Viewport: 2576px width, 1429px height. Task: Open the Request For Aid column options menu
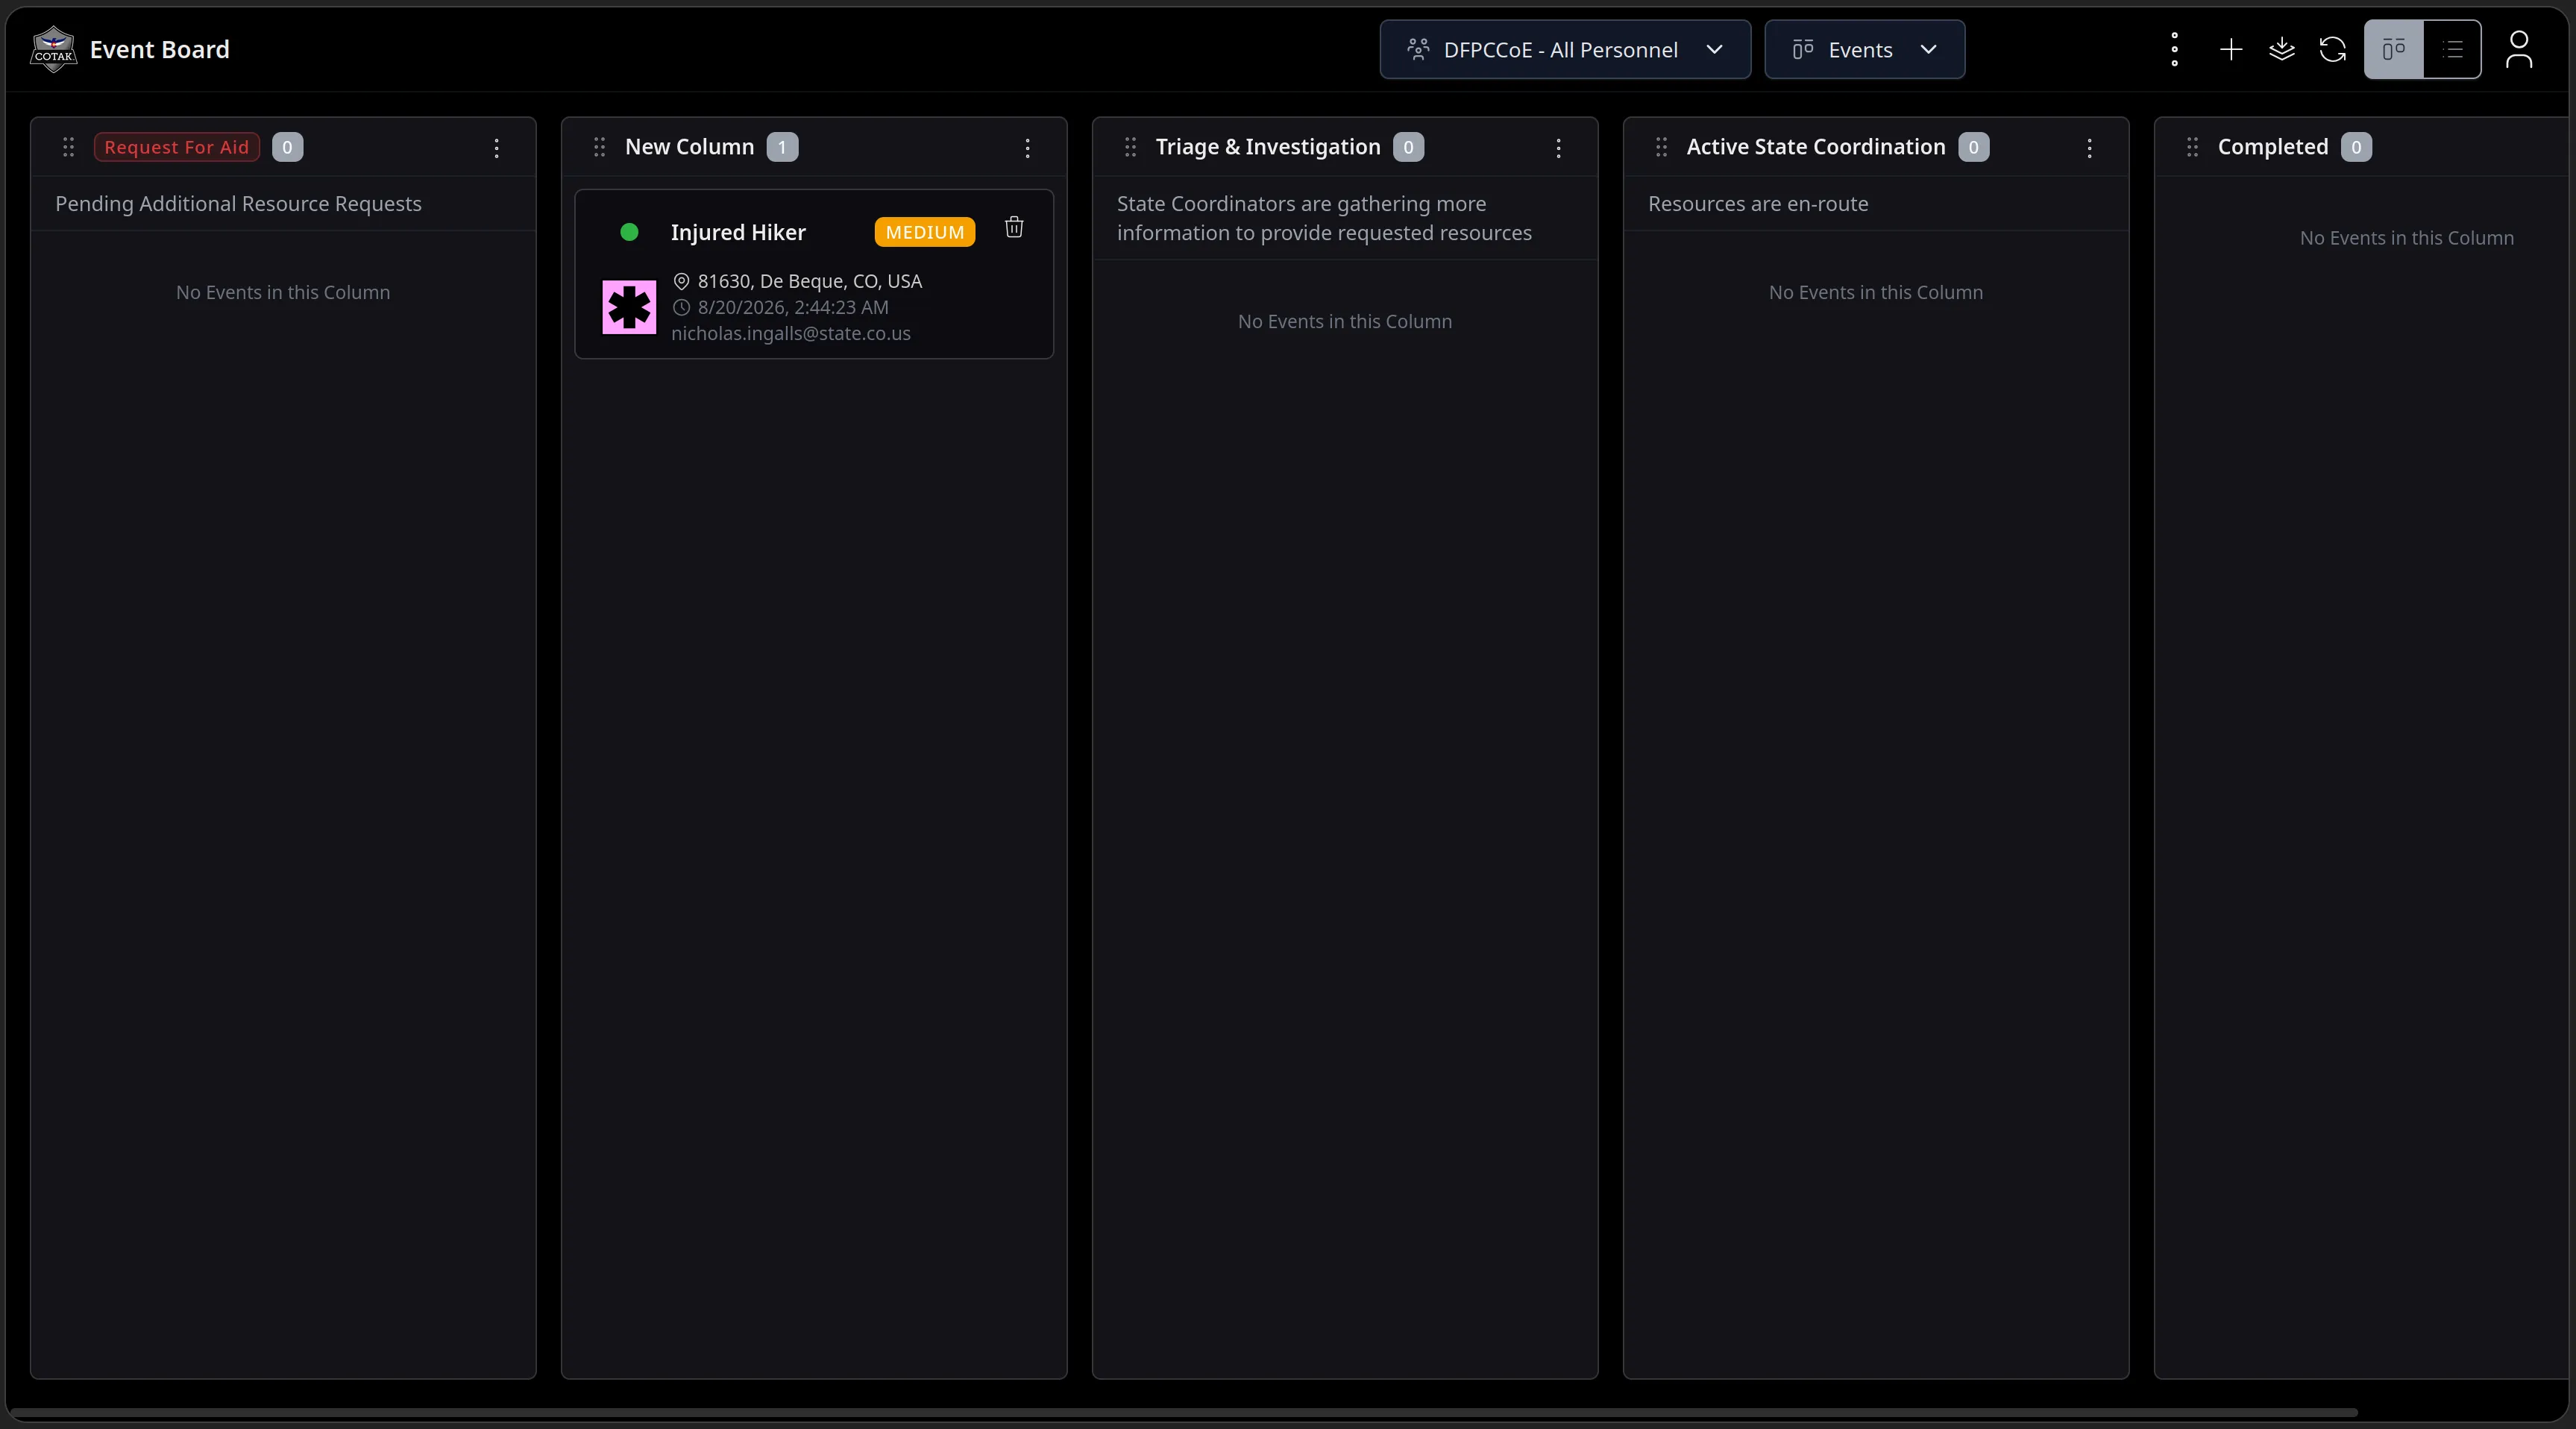pos(496,148)
